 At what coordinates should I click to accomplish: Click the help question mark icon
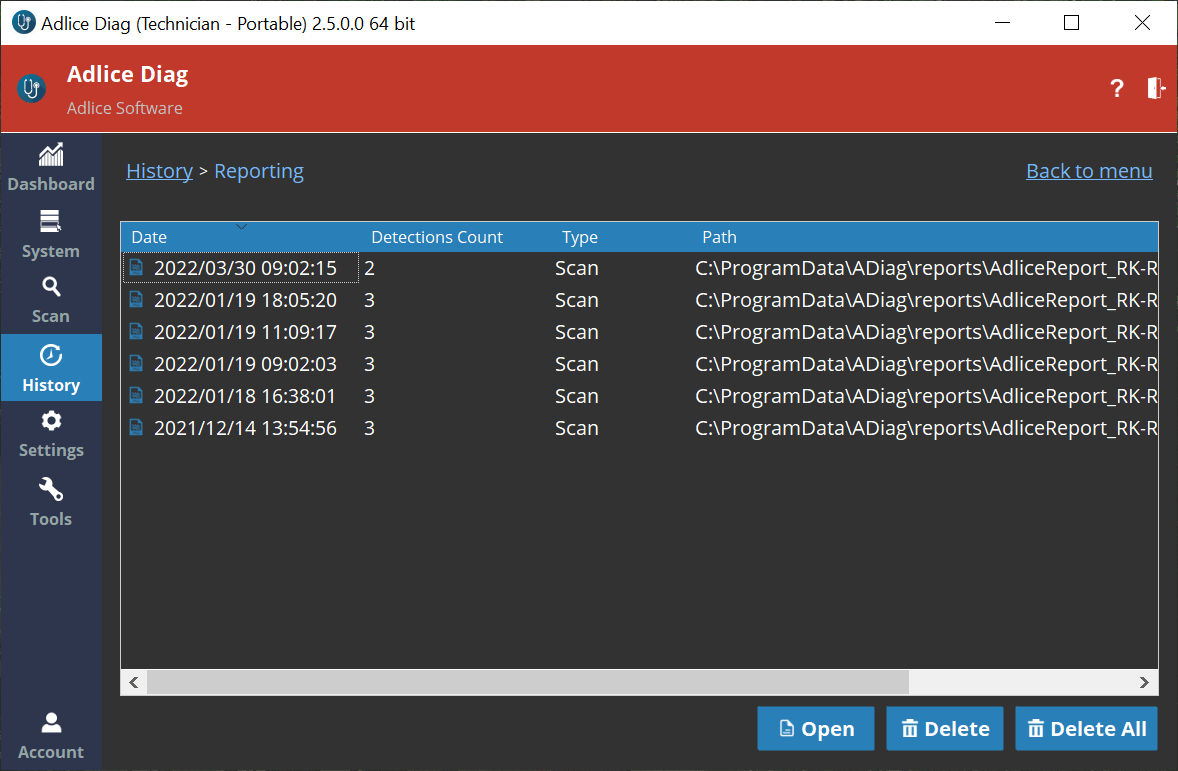[1117, 89]
